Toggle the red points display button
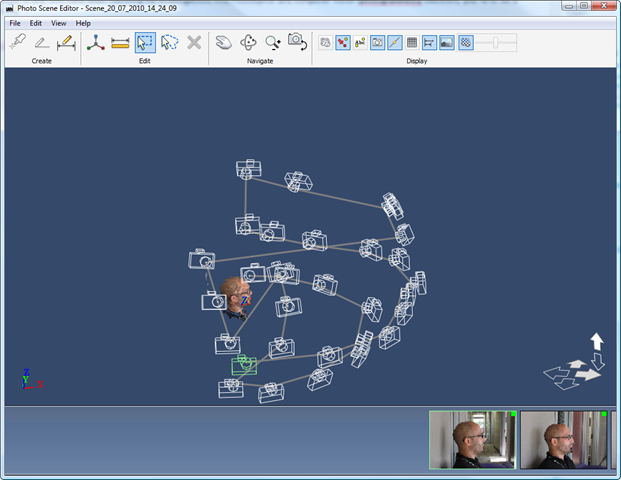621x480 pixels. coord(343,43)
